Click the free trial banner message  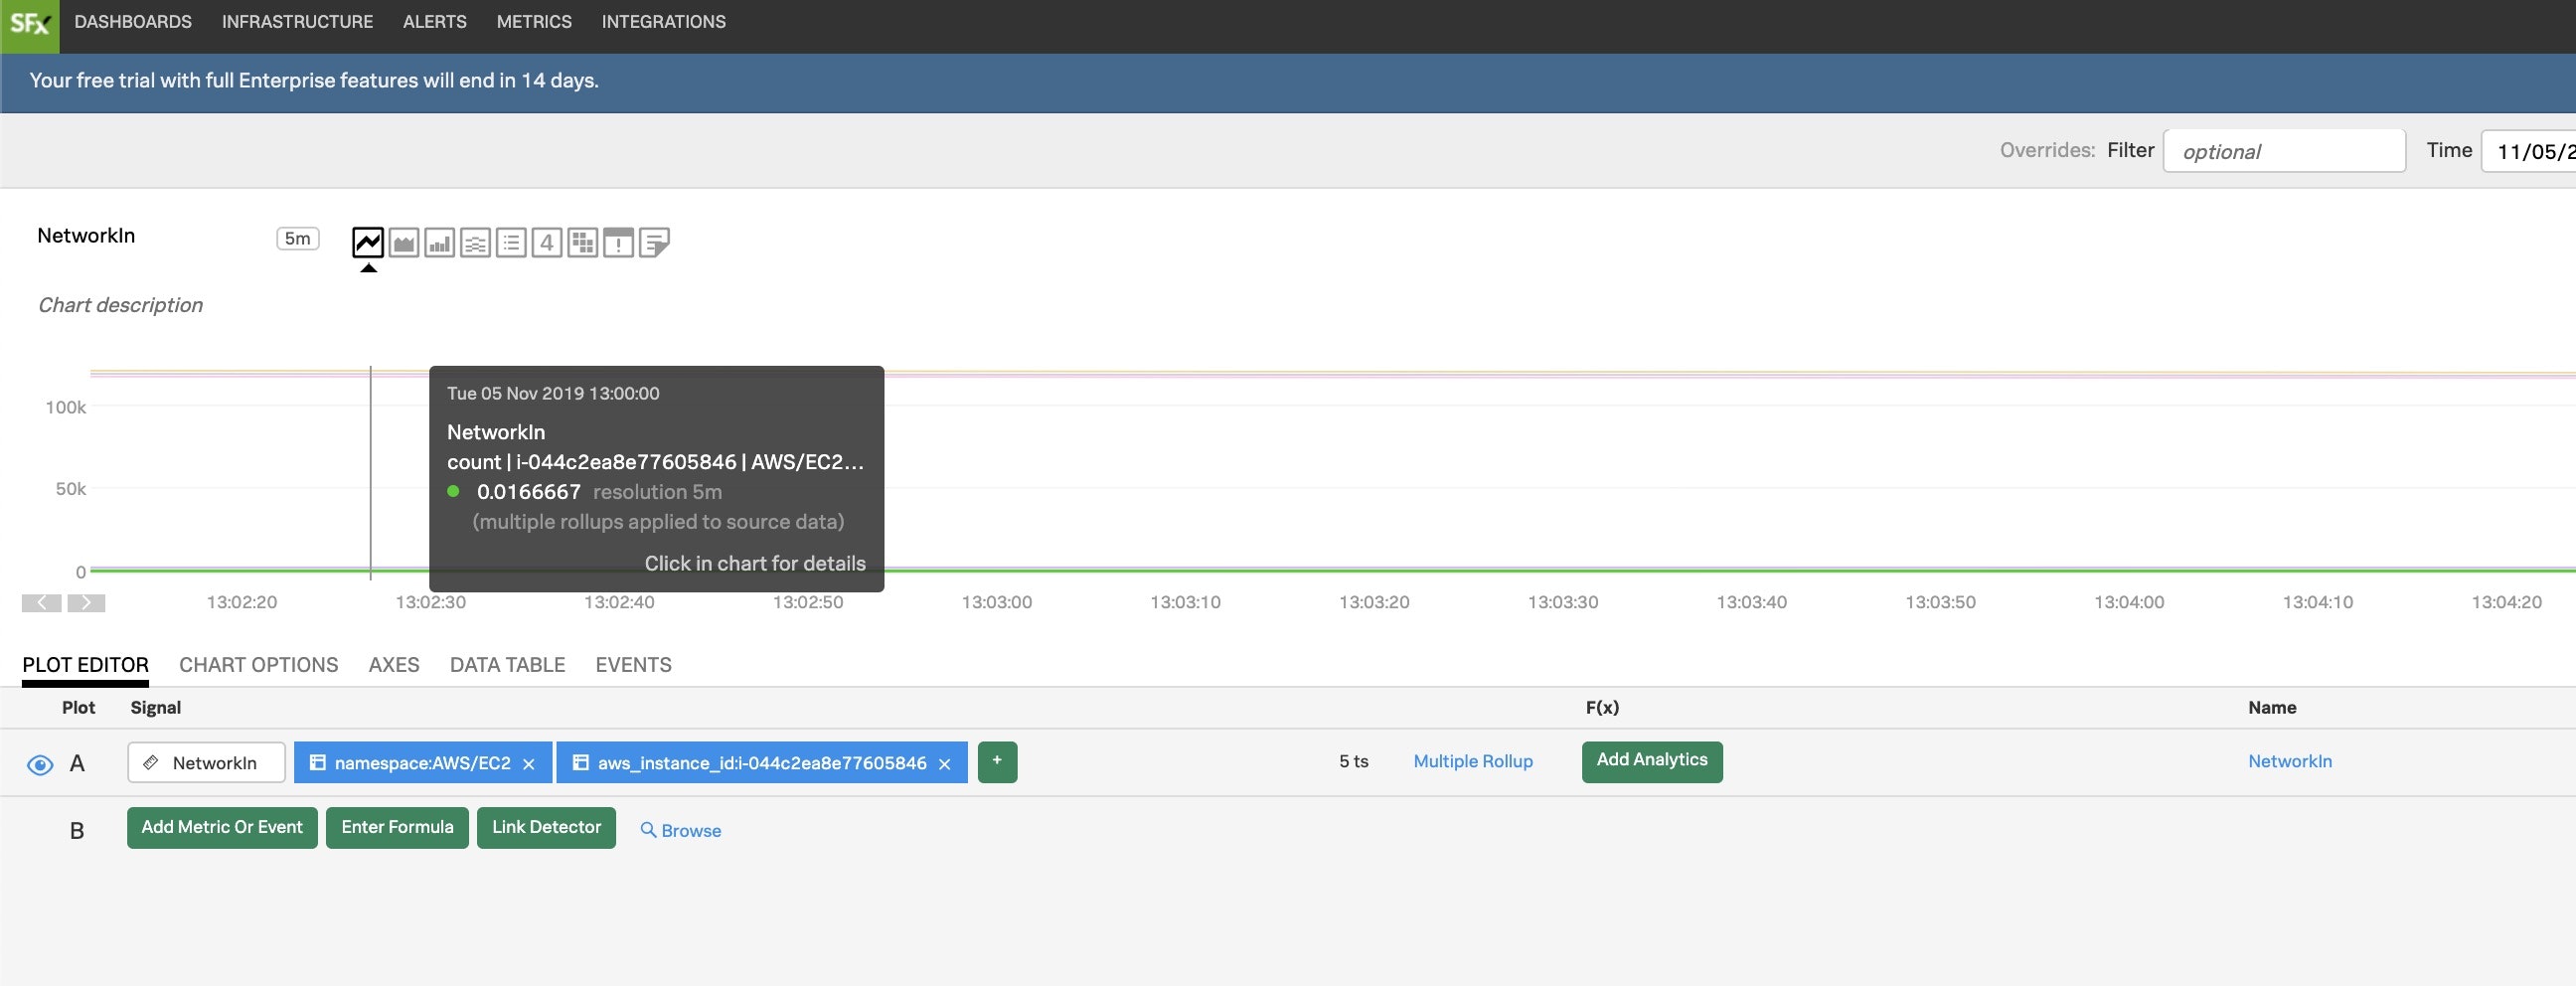point(314,81)
